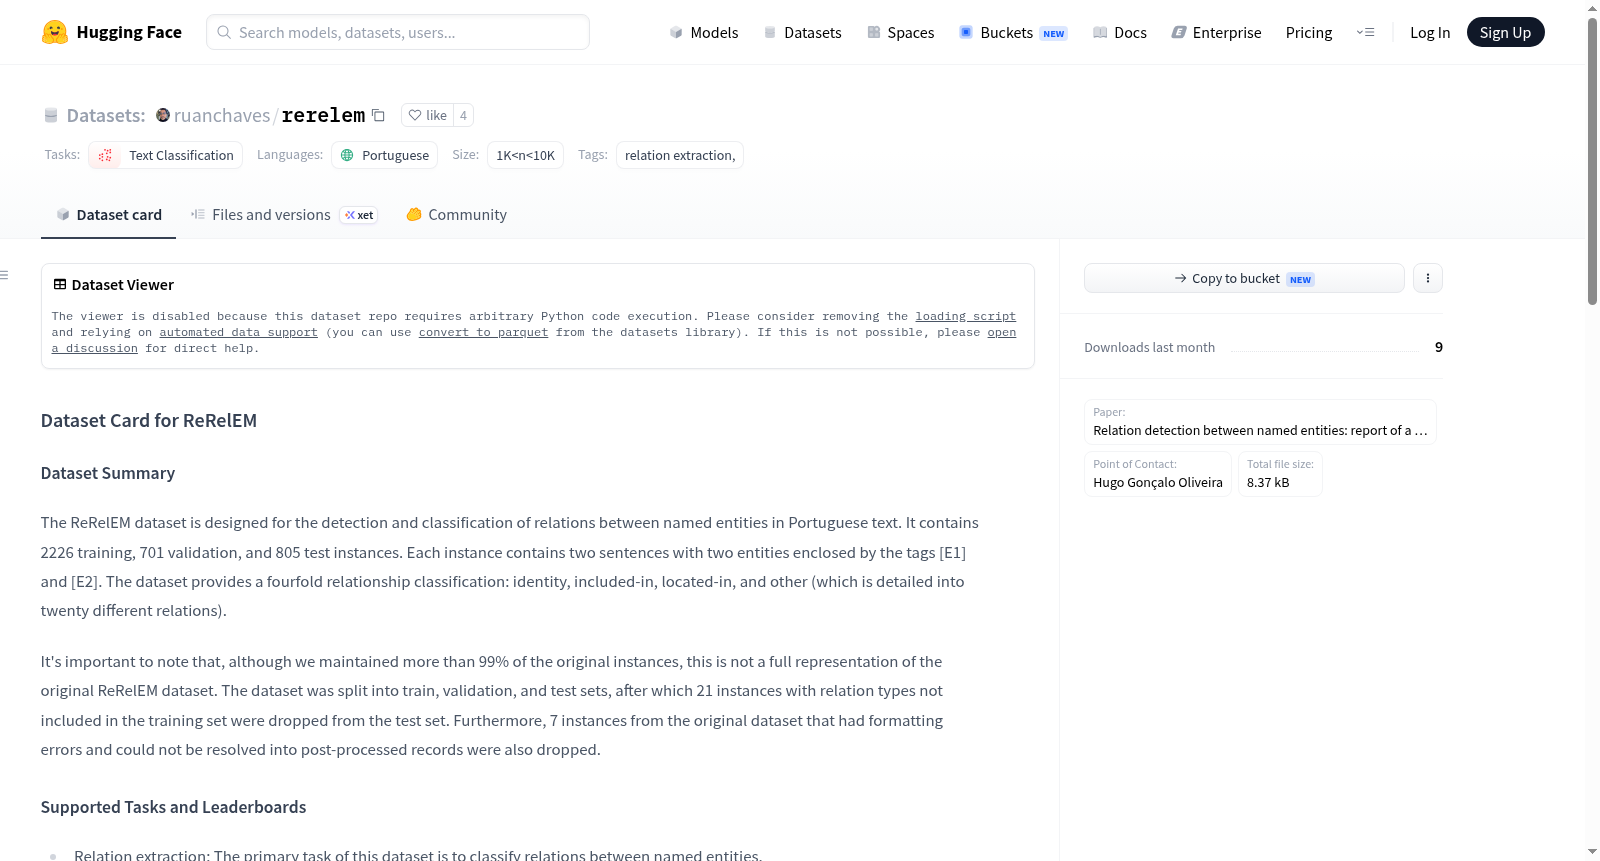
Task: Click the Datasets breadcrumb label
Action: (x=106, y=116)
